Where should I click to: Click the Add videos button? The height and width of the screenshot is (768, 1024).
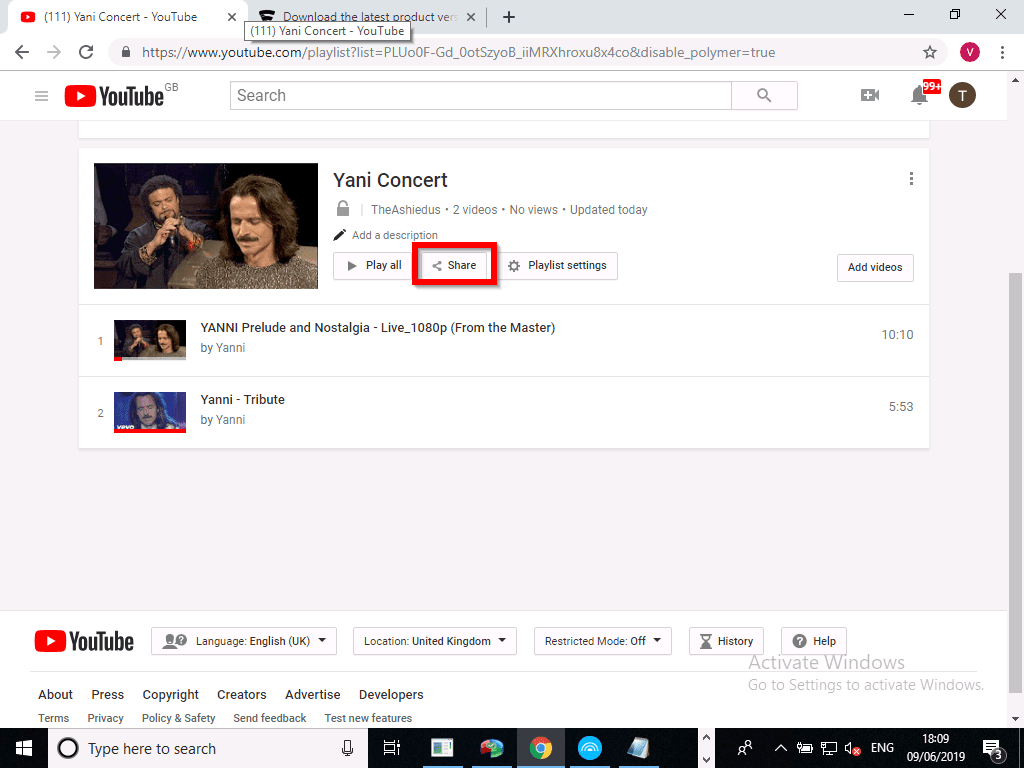point(875,267)
